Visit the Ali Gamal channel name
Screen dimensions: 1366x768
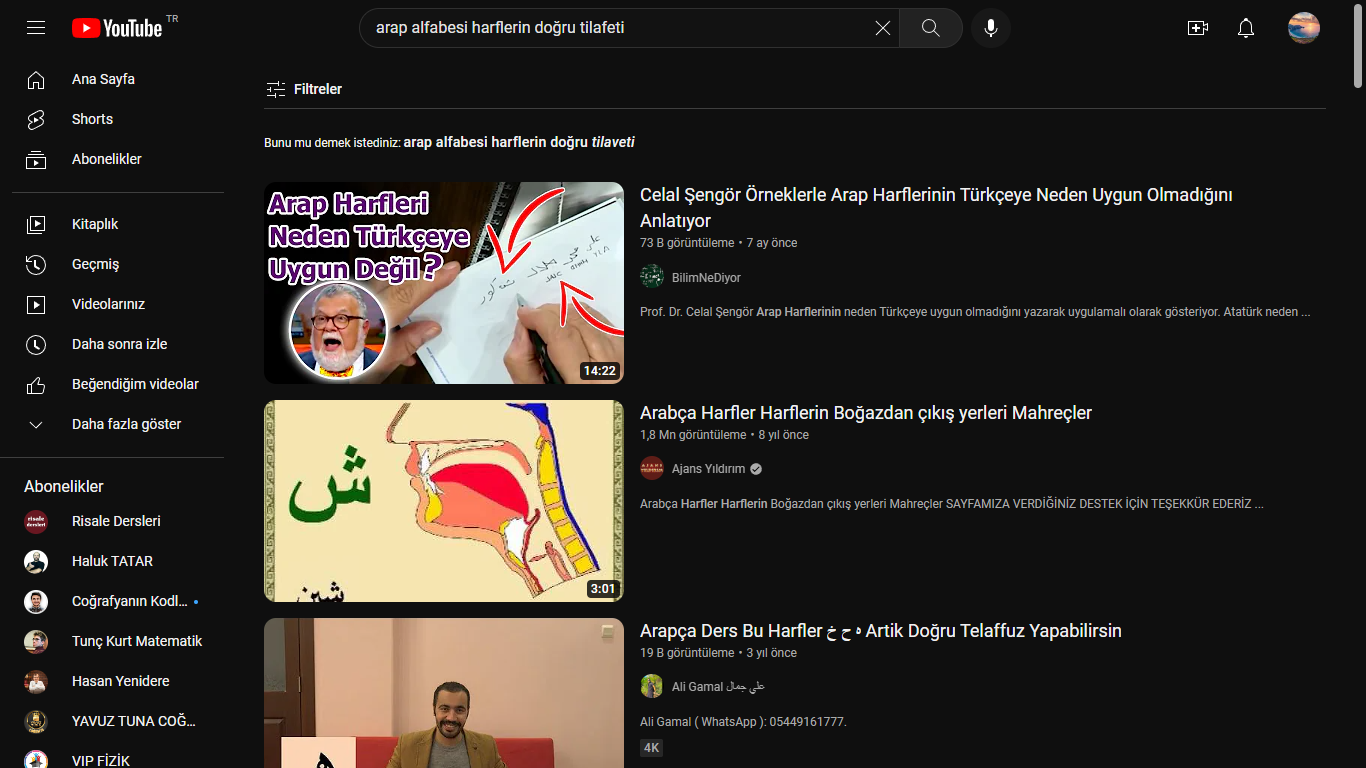coord(718,686)
